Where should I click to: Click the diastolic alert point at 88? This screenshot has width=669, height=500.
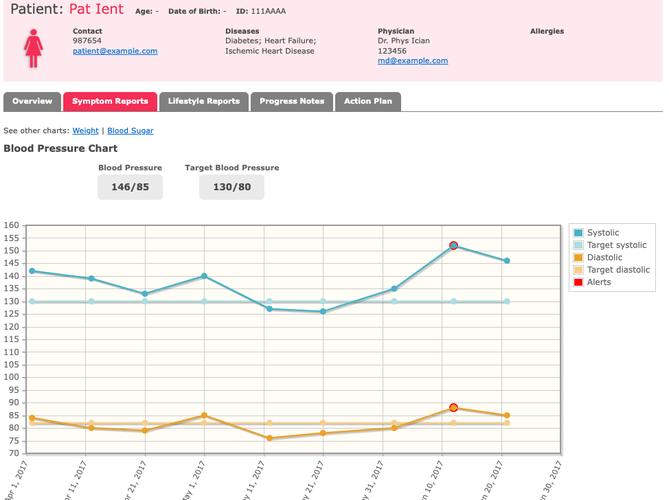coord(454,407)
